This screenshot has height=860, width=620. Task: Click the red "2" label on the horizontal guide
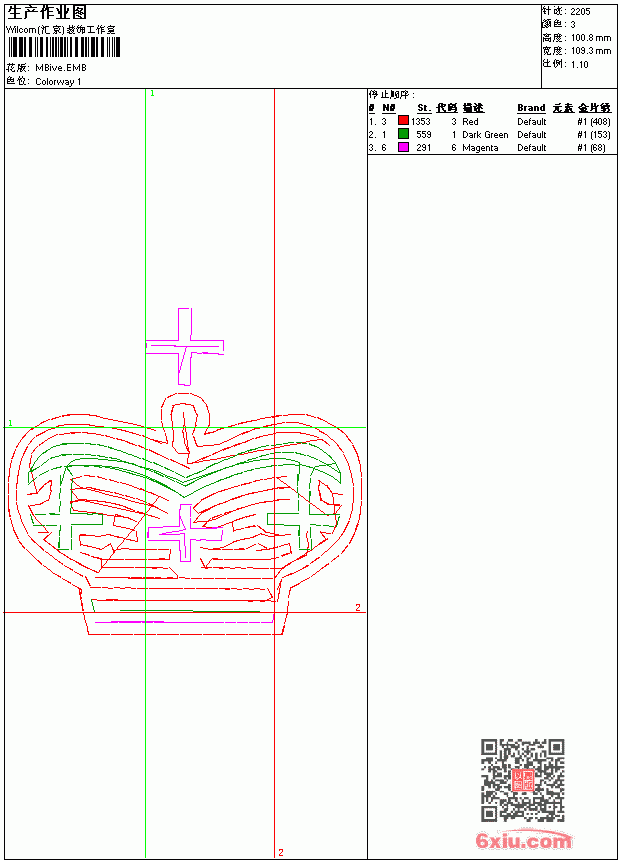pos(358,608)
